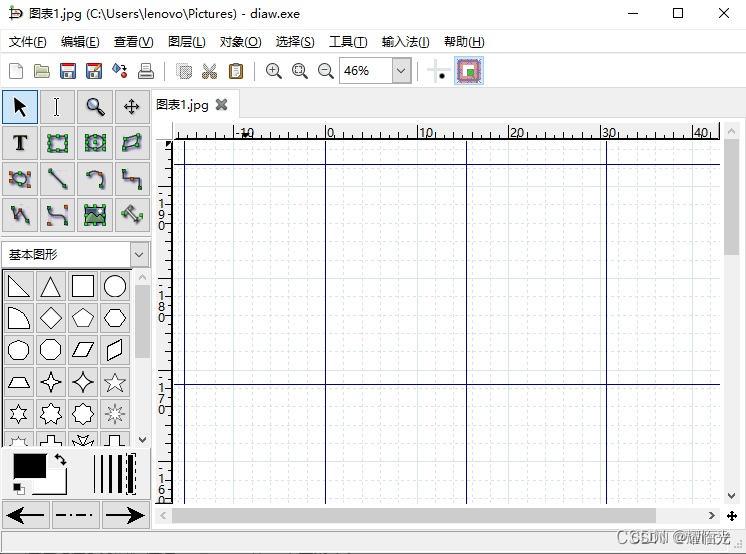Select the text edit cursor tool

(57, 107)
